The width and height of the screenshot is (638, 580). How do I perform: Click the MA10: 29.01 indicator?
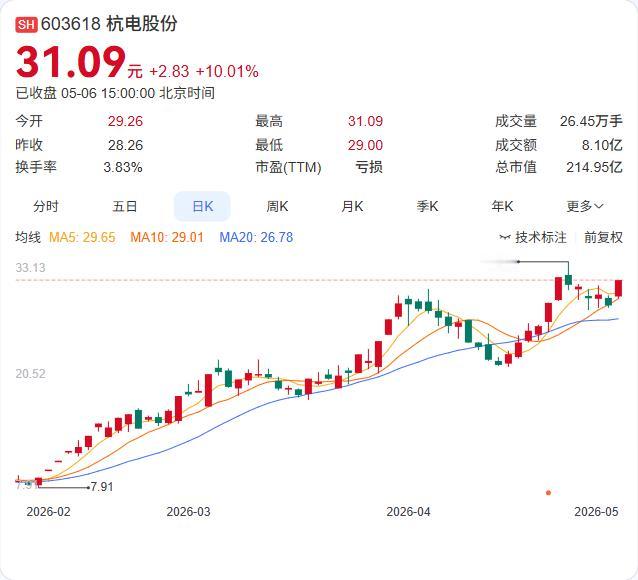point(167,237)
